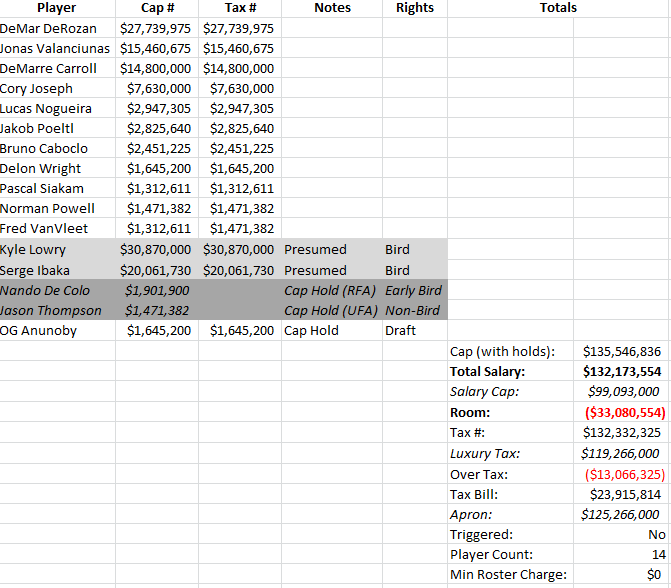Click Jonas Valanciunas' Cap # value

point(156,48)
